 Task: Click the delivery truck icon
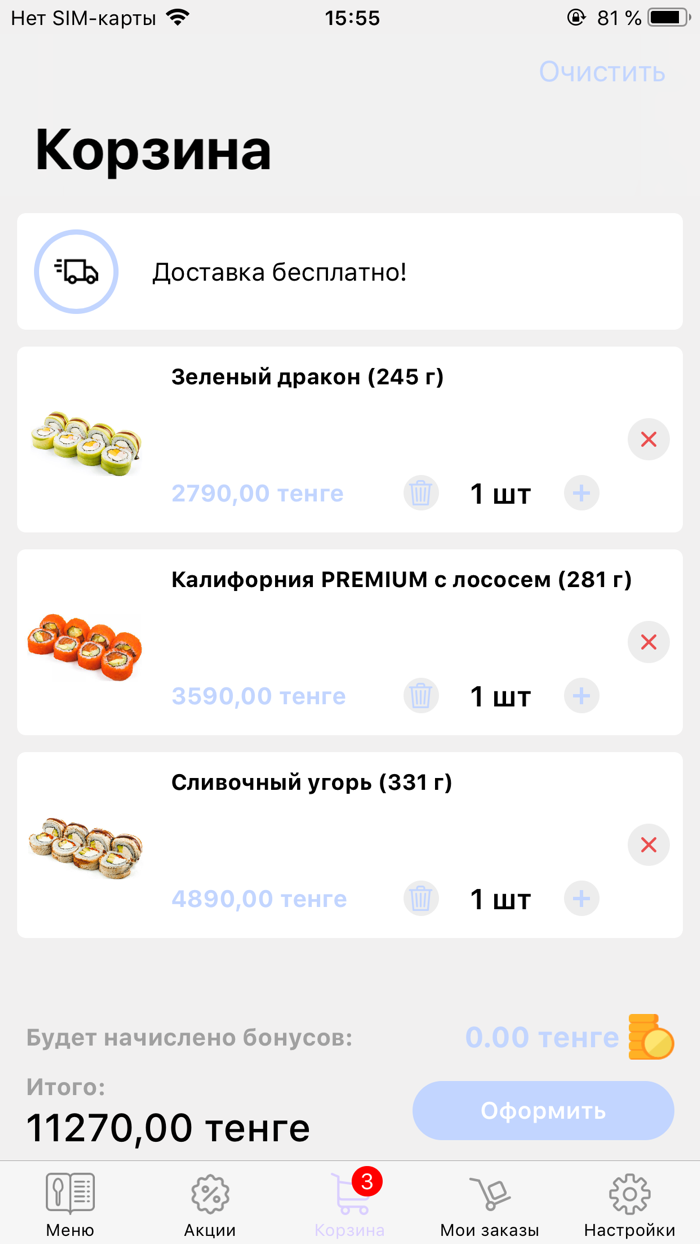[x=76, y=271]
